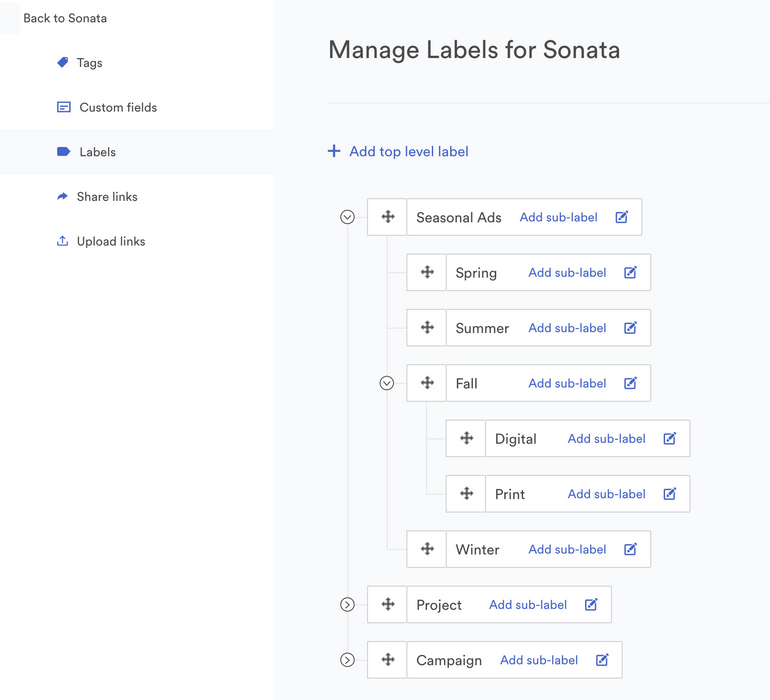770x700 pixels.
Task: Collapse the Fall sub-label group
Action: tap(387, 383)
